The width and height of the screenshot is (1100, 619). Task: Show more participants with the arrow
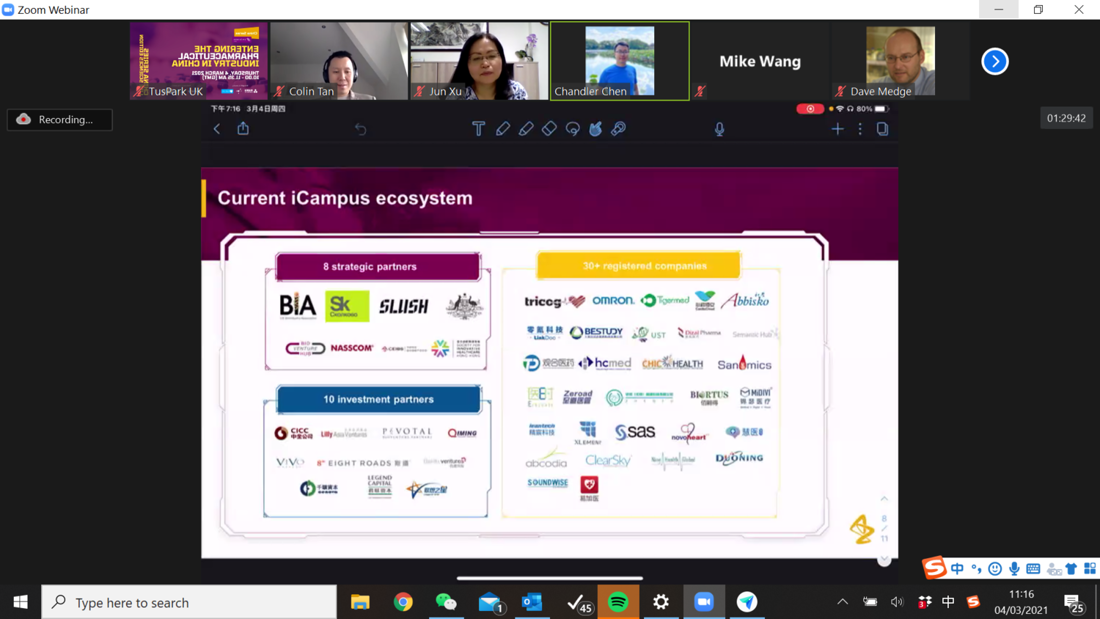pyautogui.click(x=994, y=61)
